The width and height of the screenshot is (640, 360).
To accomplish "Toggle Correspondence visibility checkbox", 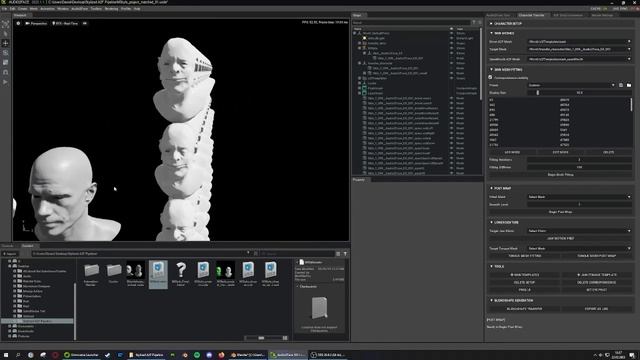I will 490,78.
